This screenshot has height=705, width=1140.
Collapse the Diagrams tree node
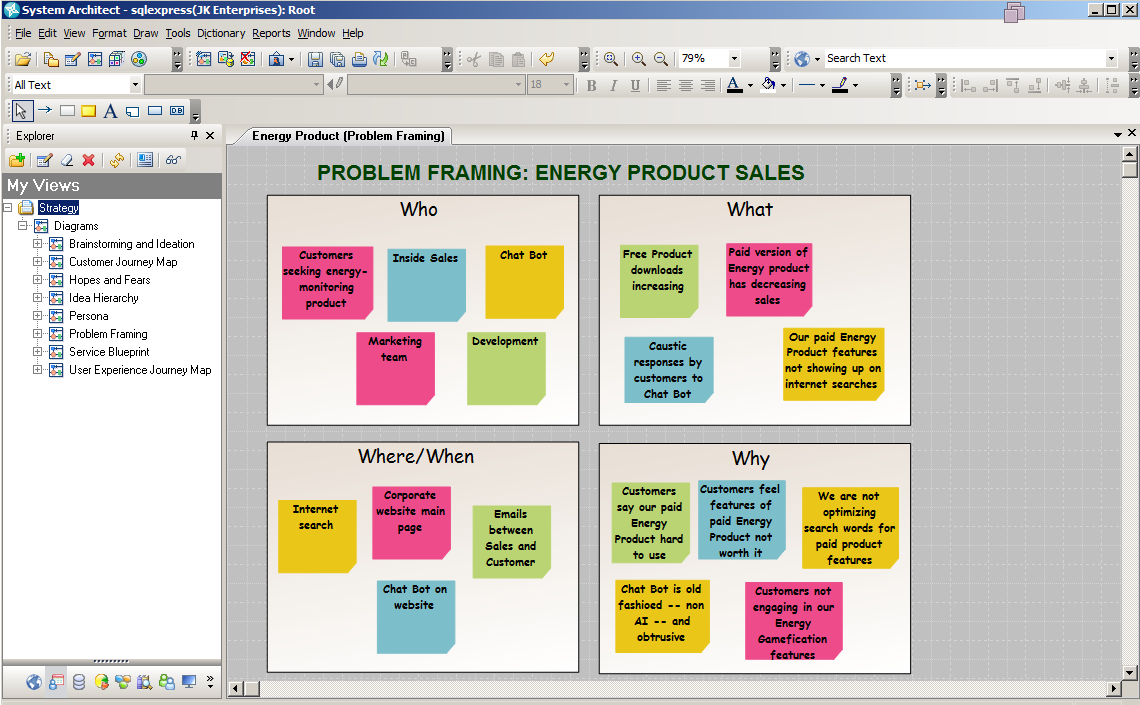pos(23,225)
